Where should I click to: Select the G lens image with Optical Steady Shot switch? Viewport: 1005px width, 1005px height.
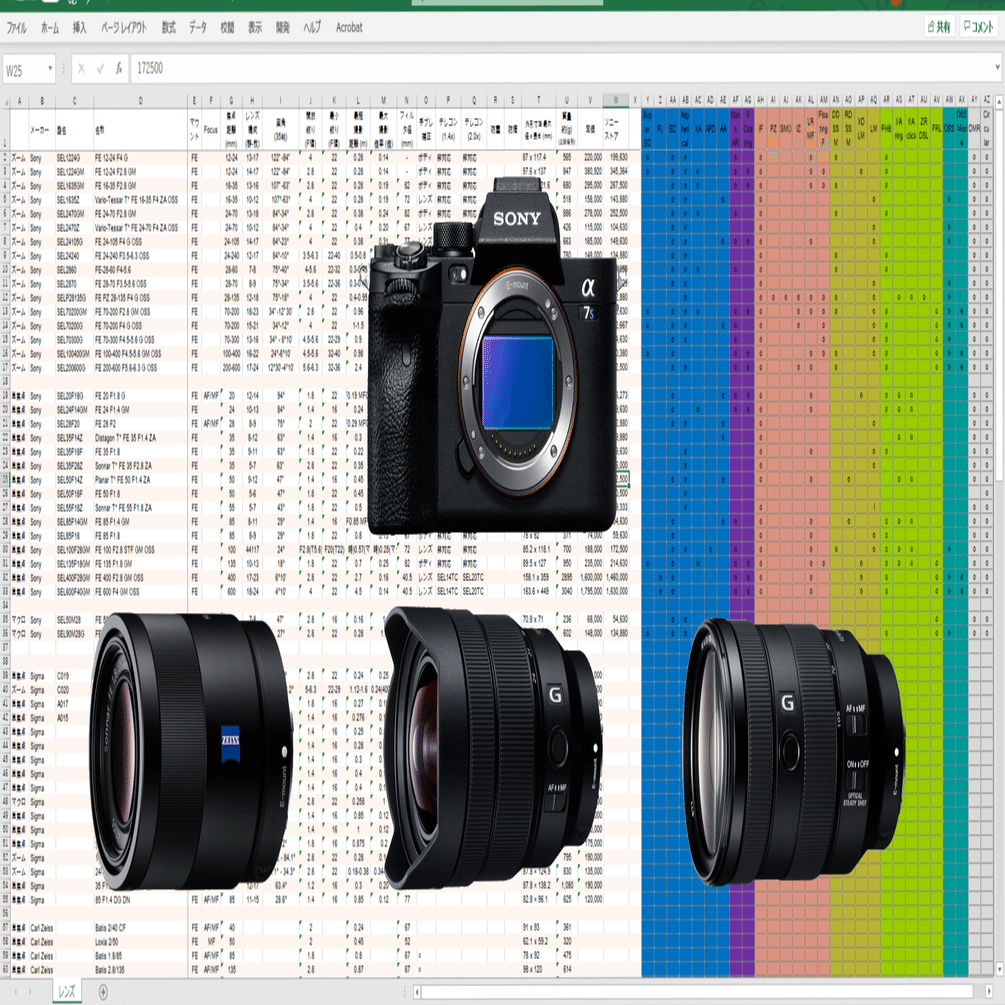(795, 751)
